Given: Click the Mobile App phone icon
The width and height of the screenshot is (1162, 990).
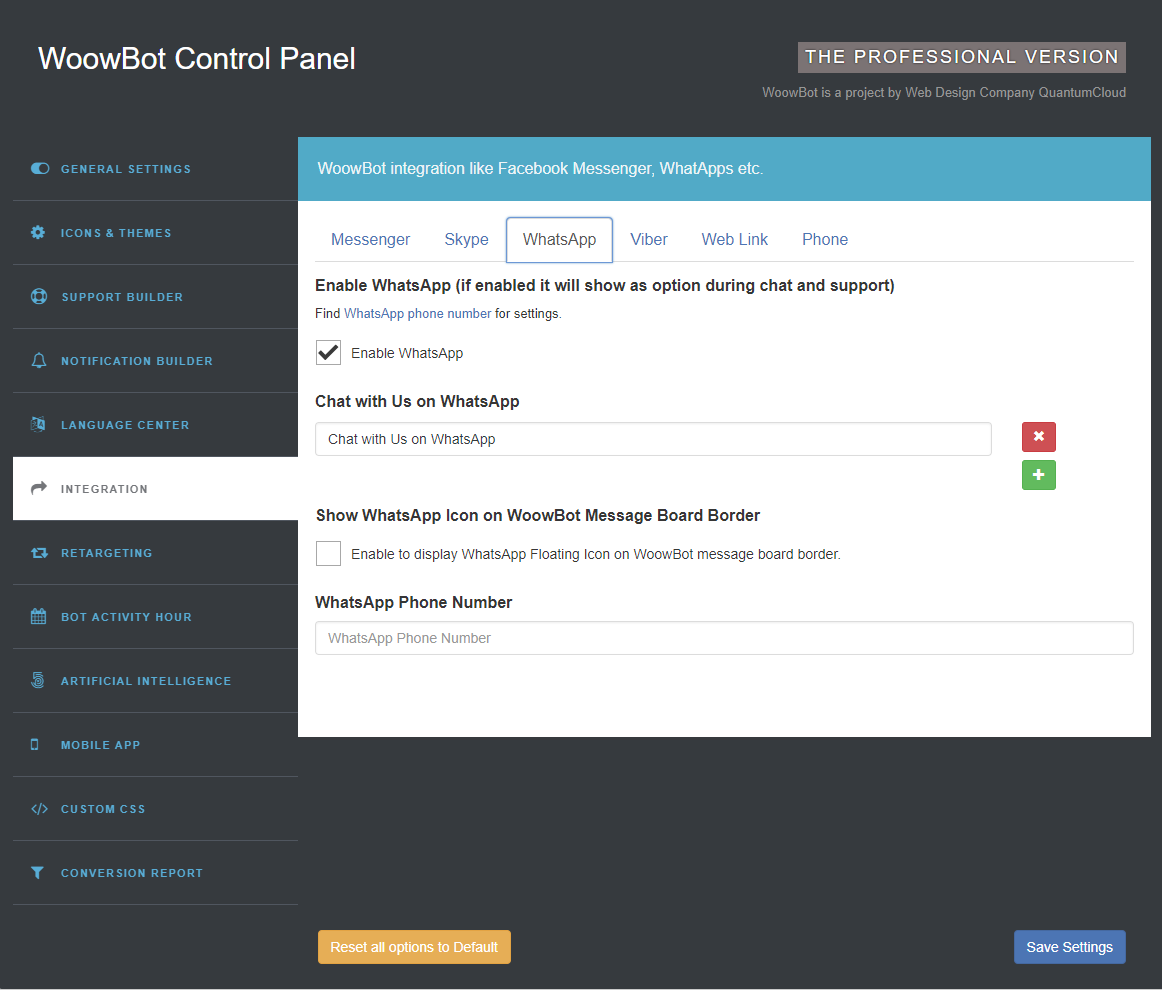Looking at the screenshot, I should point(34,745).
